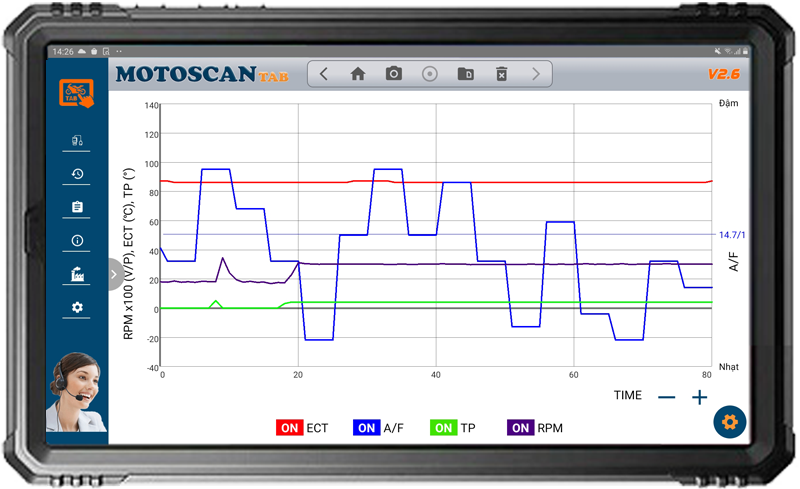Start recording with the circle record icon
The width and height of the screenshot is (800, 489).
(x=430, y=74)
